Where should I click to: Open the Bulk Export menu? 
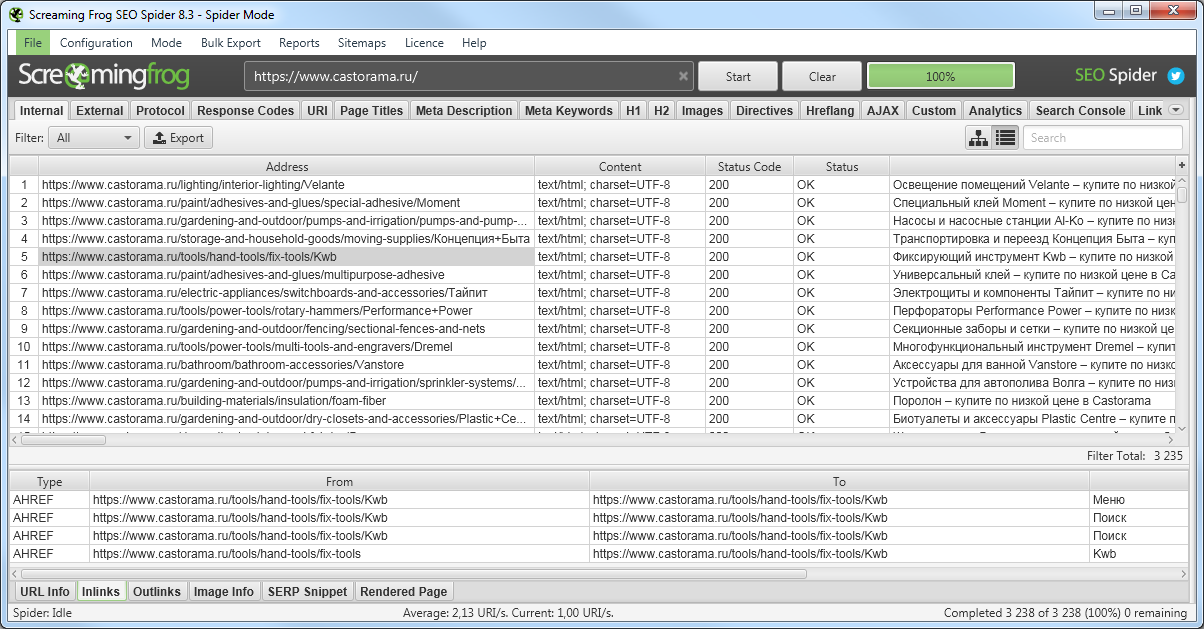230,43
